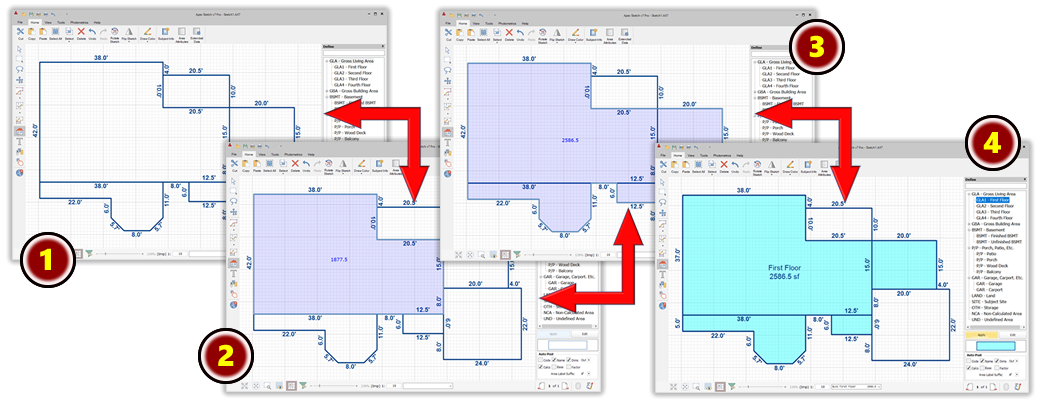
Task: Click Undo arrow in the purple 2586.5 sketch window
Action: (520, 34)
